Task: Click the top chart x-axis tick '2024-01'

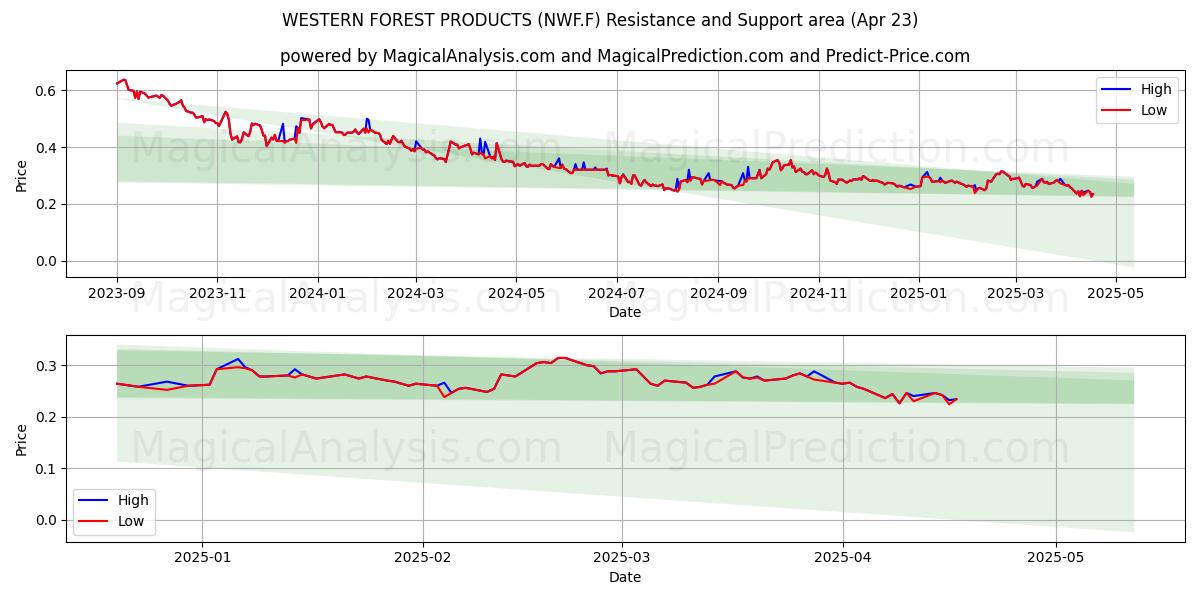Action: click(x=318, y=294)
